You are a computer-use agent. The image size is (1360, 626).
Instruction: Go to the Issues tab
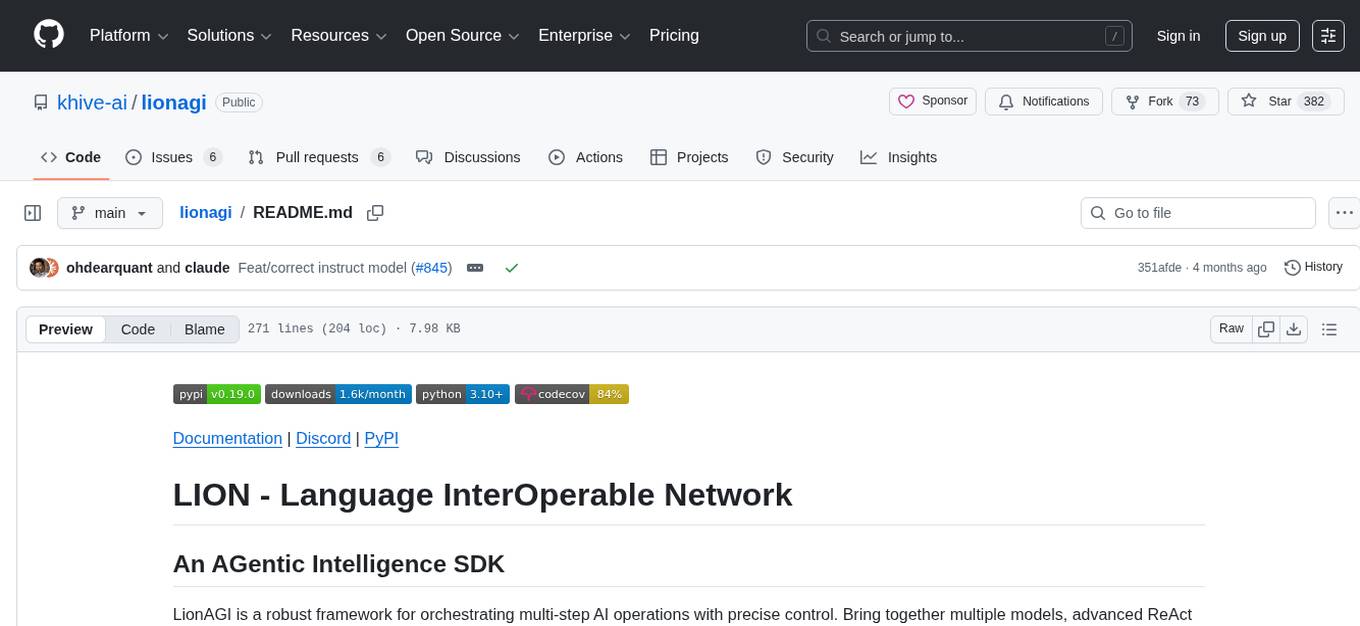[x=171, y=157]
